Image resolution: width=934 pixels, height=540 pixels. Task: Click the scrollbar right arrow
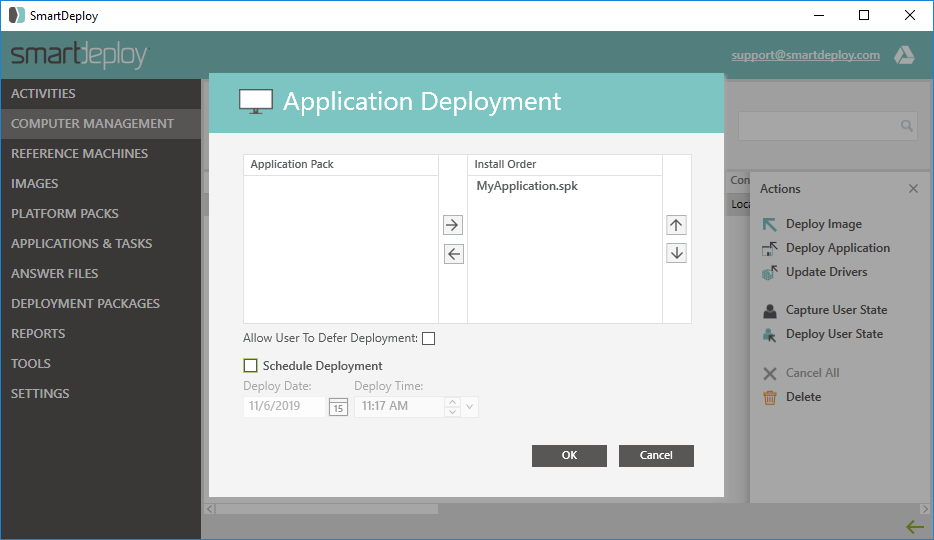[x=924, y=509]
